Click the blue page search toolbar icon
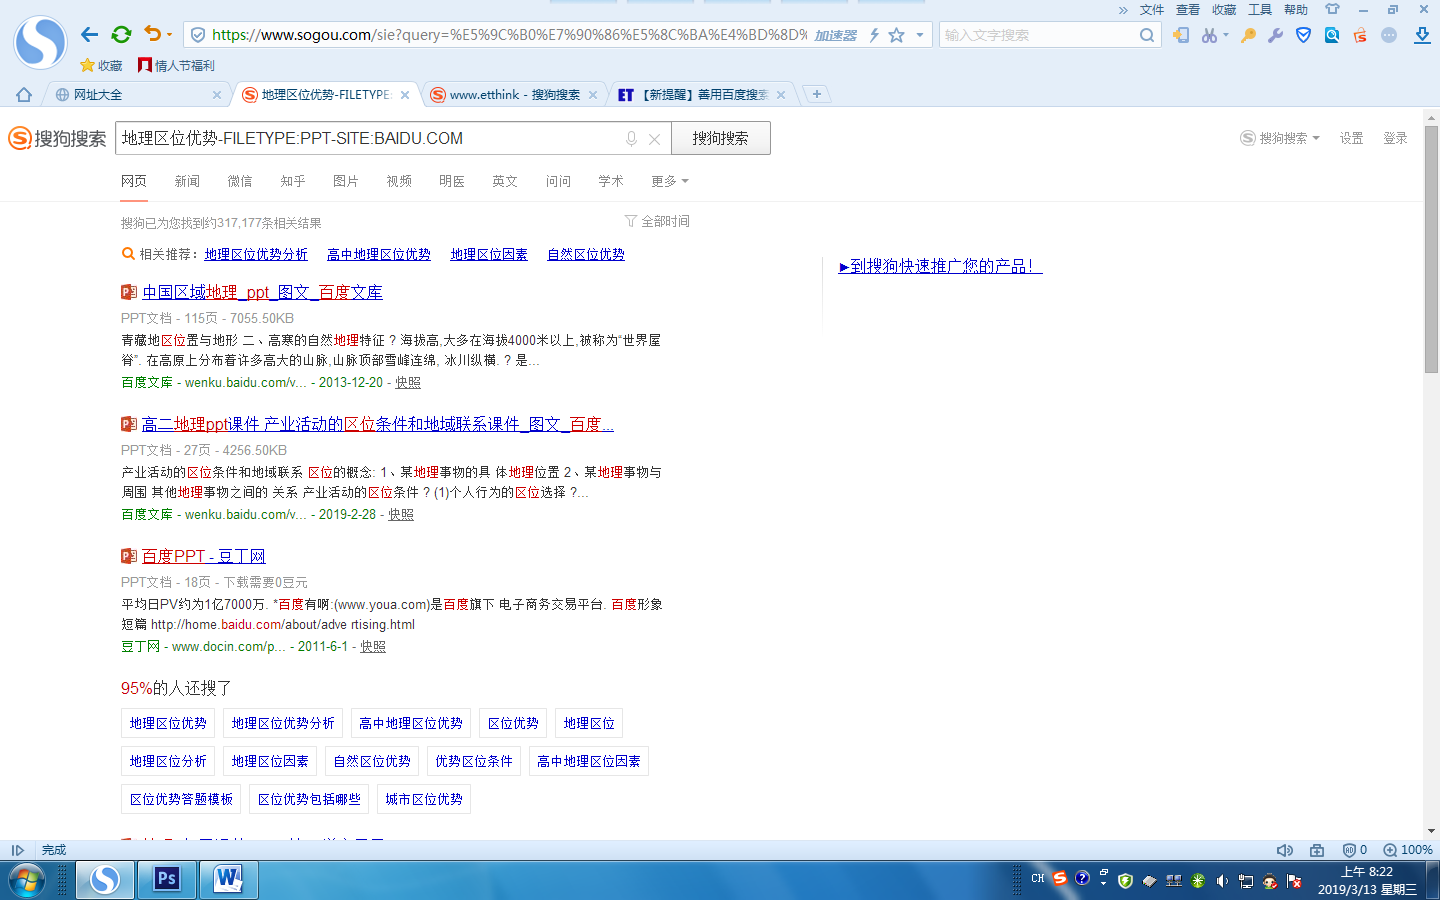The image size is (1440, 900). click(x=1332, y=35)
